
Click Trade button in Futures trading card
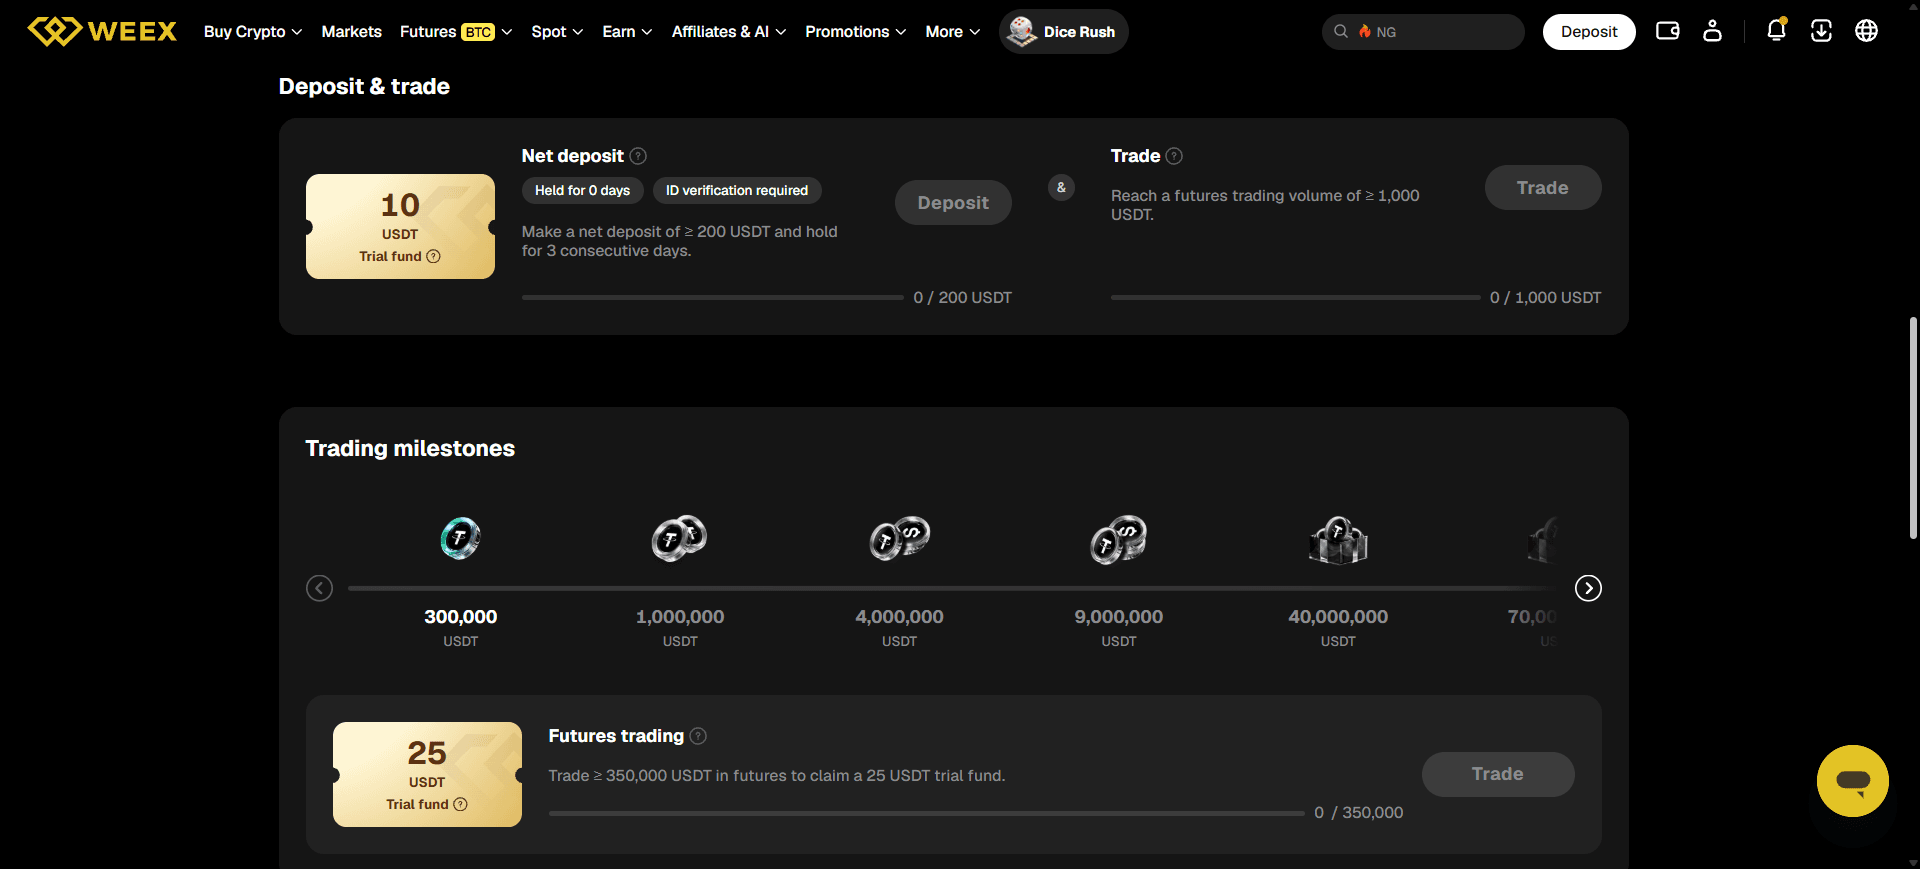point(1498,774)
